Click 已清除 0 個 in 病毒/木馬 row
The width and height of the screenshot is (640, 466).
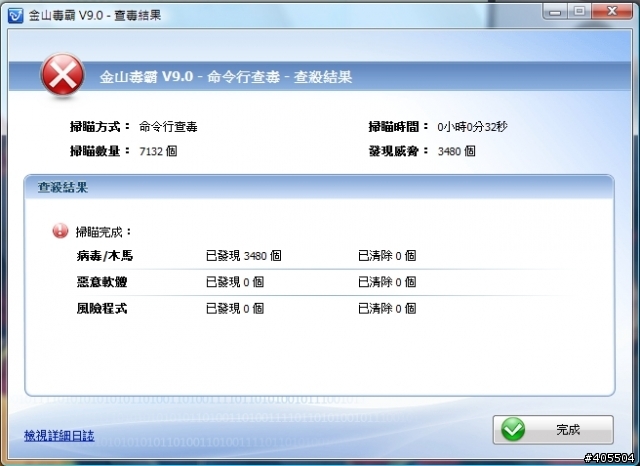(387, 256)
